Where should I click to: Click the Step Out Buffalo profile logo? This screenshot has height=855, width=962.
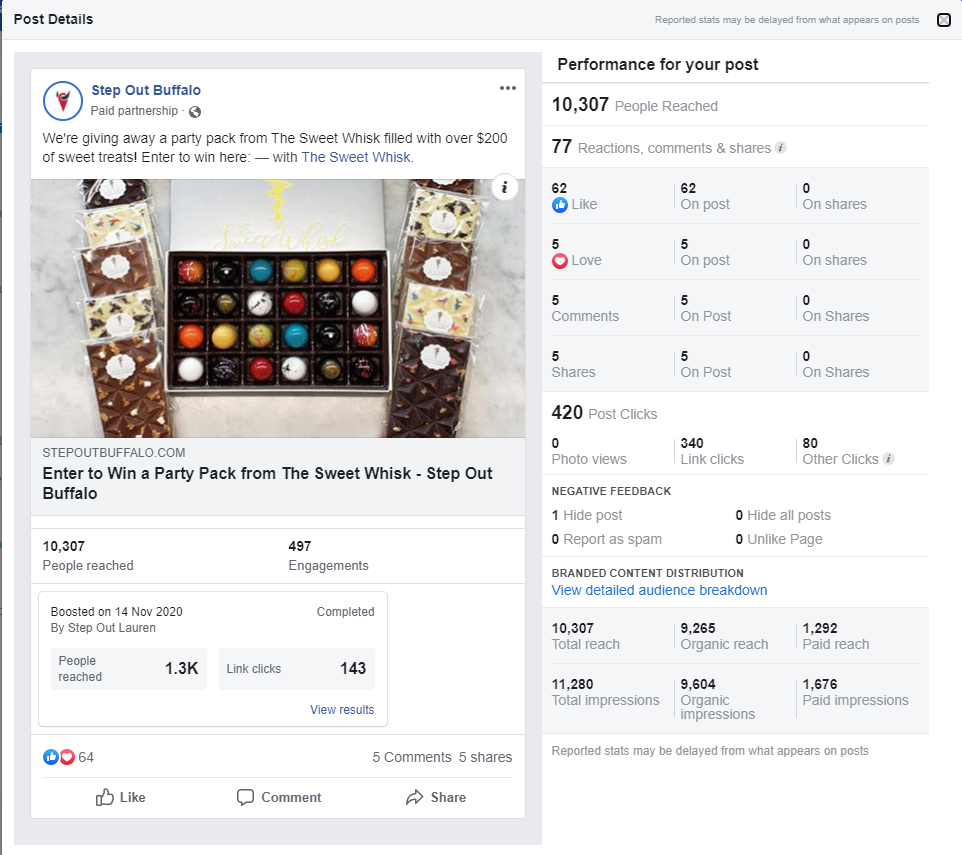tap(63, 101)
